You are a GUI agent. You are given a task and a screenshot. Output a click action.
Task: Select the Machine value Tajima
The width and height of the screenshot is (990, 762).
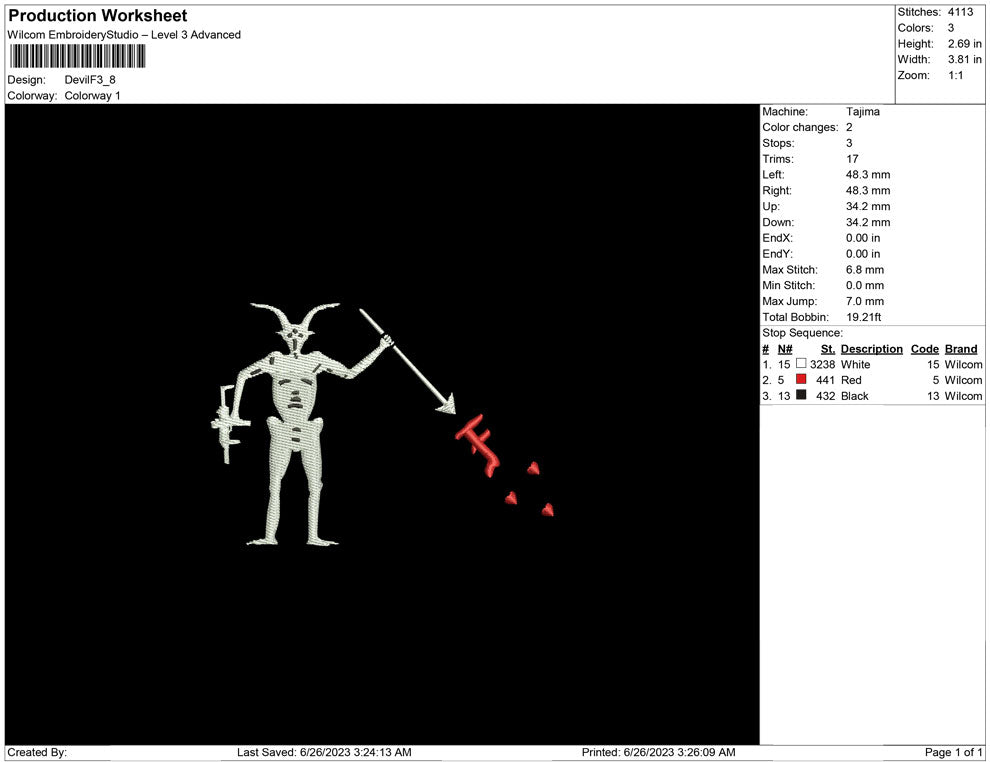coord(862,111)
